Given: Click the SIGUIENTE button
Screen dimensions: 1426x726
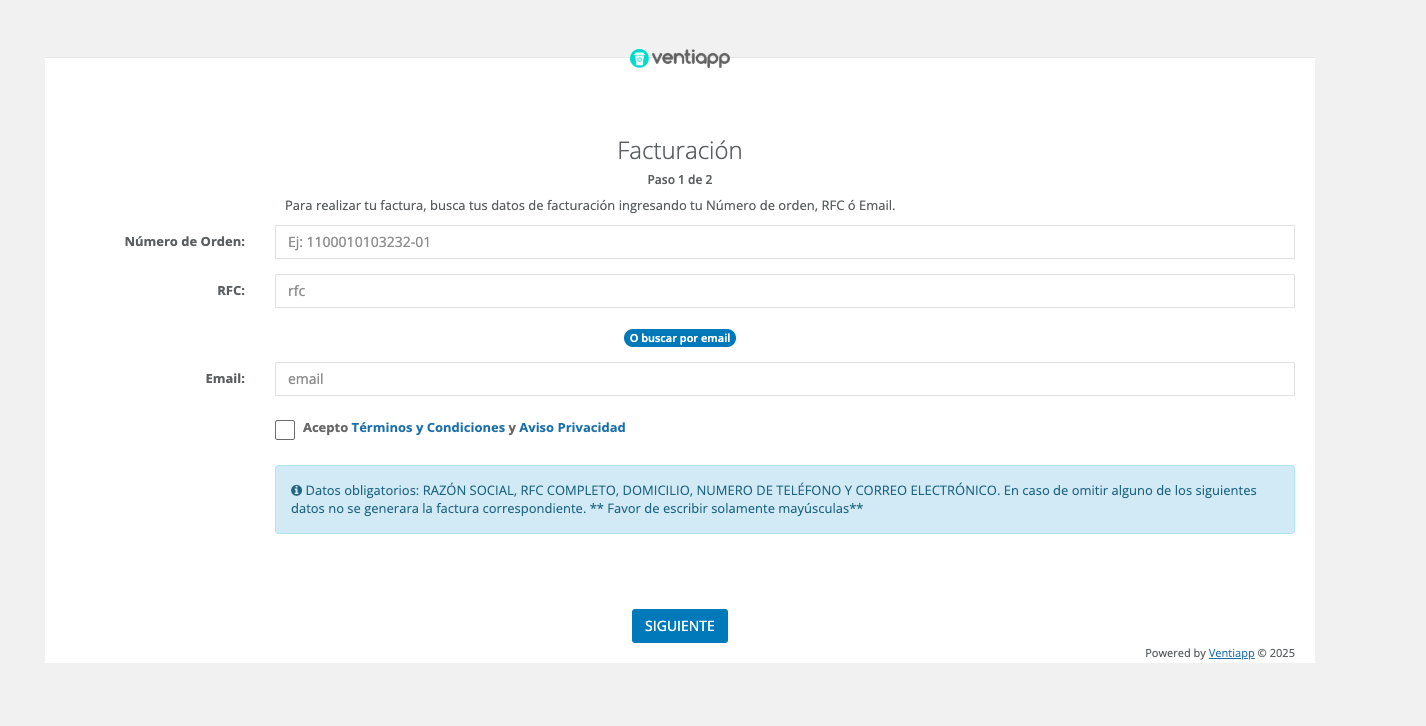Looking at the screenshot, I should pos(680,626).
